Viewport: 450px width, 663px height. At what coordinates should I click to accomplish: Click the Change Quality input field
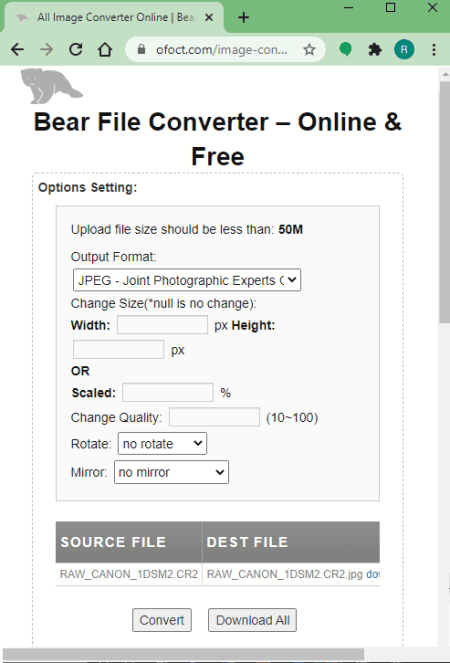[x=214, y=417]
